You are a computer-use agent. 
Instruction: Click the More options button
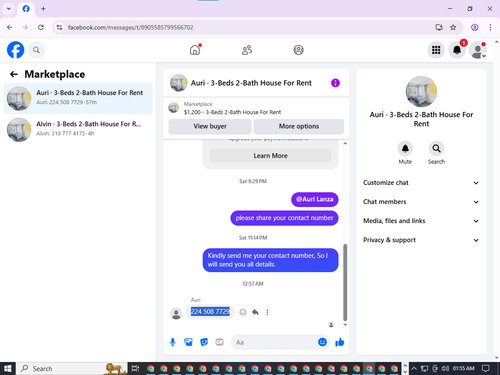click(x=299, y=126)
